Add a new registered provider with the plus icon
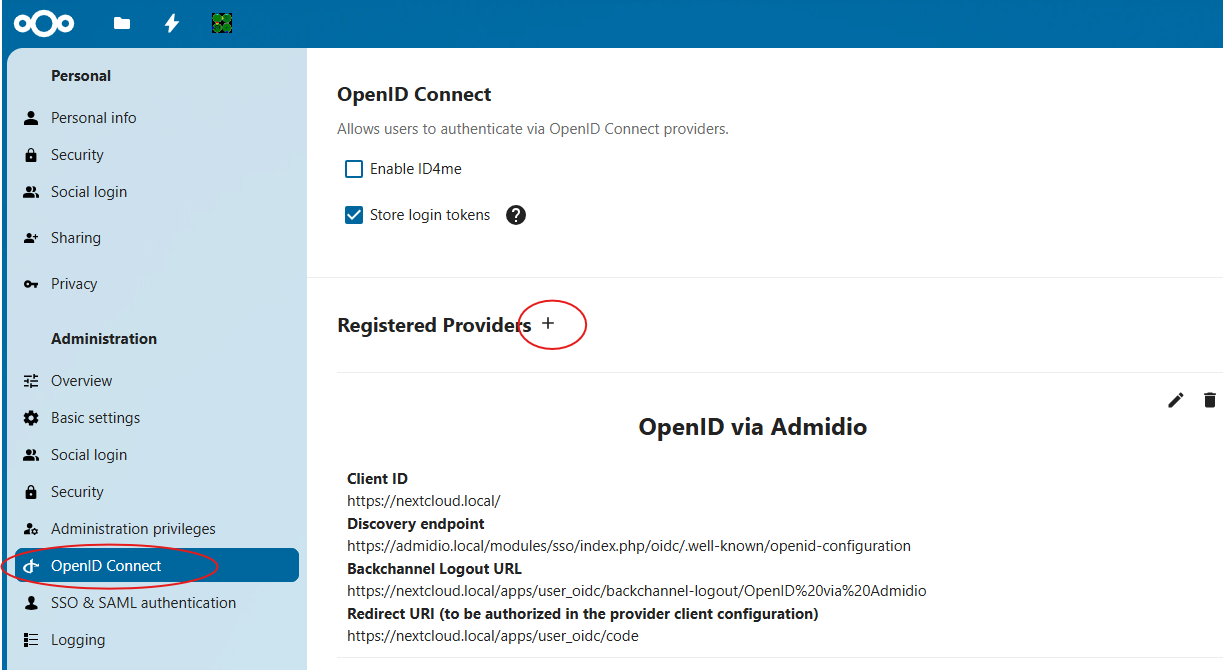Viewport: 1223px width, 670px height. coord(548,324)
